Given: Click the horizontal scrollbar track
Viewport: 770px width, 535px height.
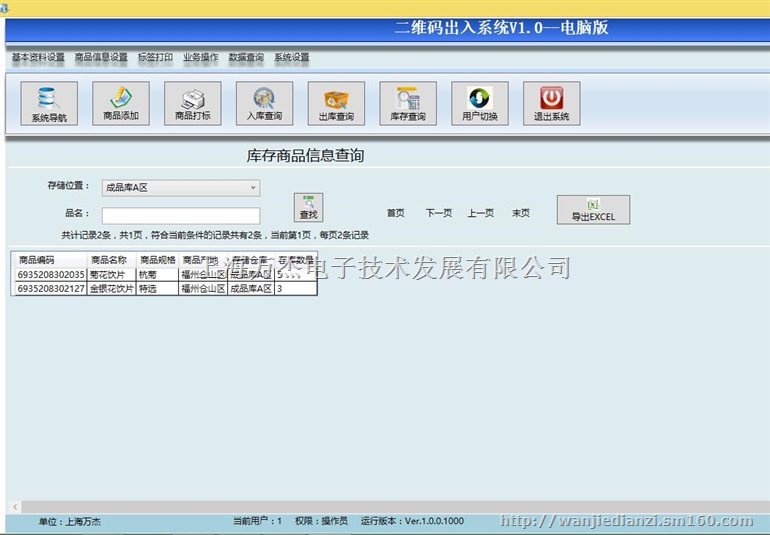Looking at the screenshot, I should tap(395, 507).
